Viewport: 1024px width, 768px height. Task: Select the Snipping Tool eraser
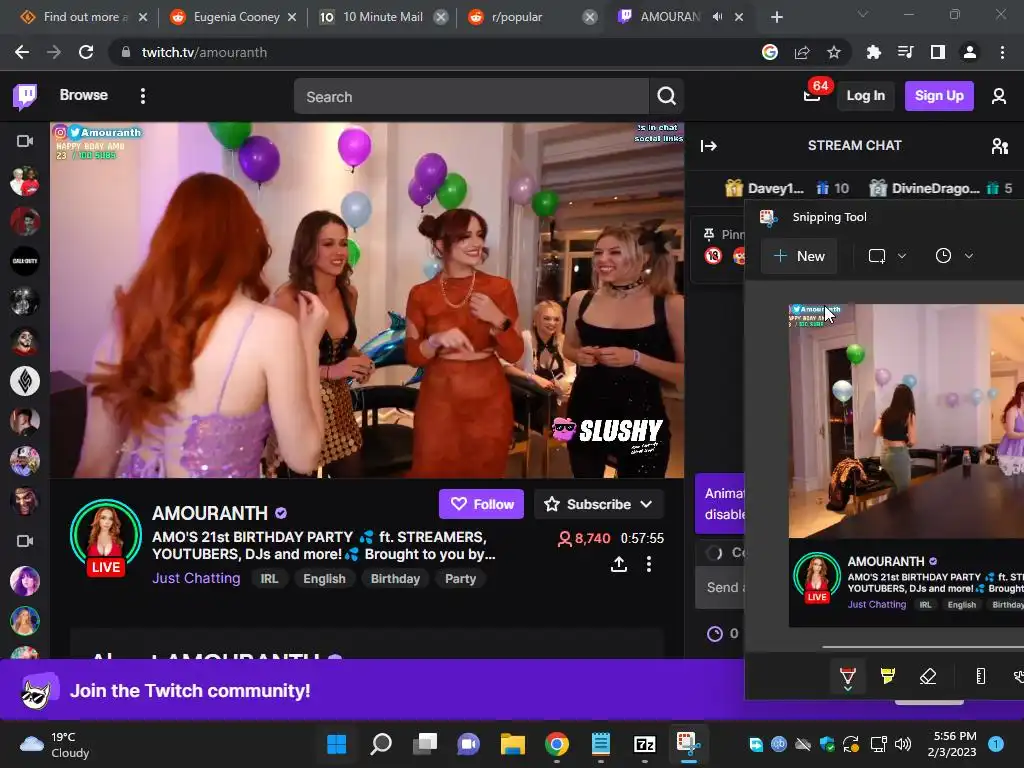pyautogui.click(x=928, y=676)
